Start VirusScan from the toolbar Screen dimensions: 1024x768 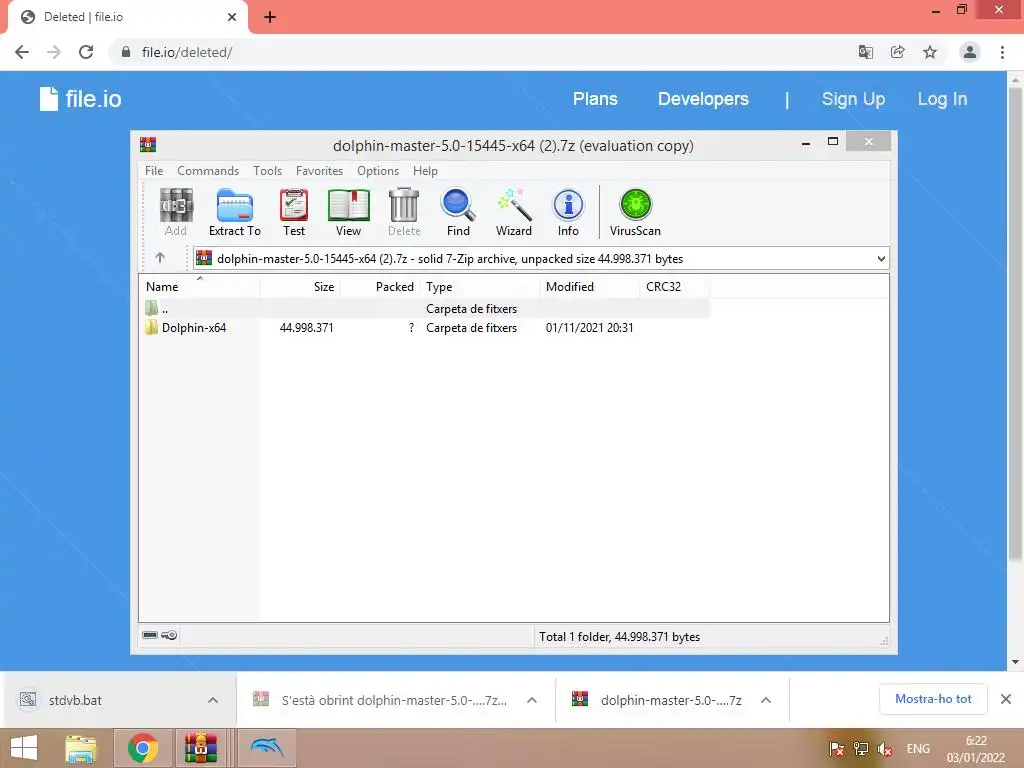[635, 212]
